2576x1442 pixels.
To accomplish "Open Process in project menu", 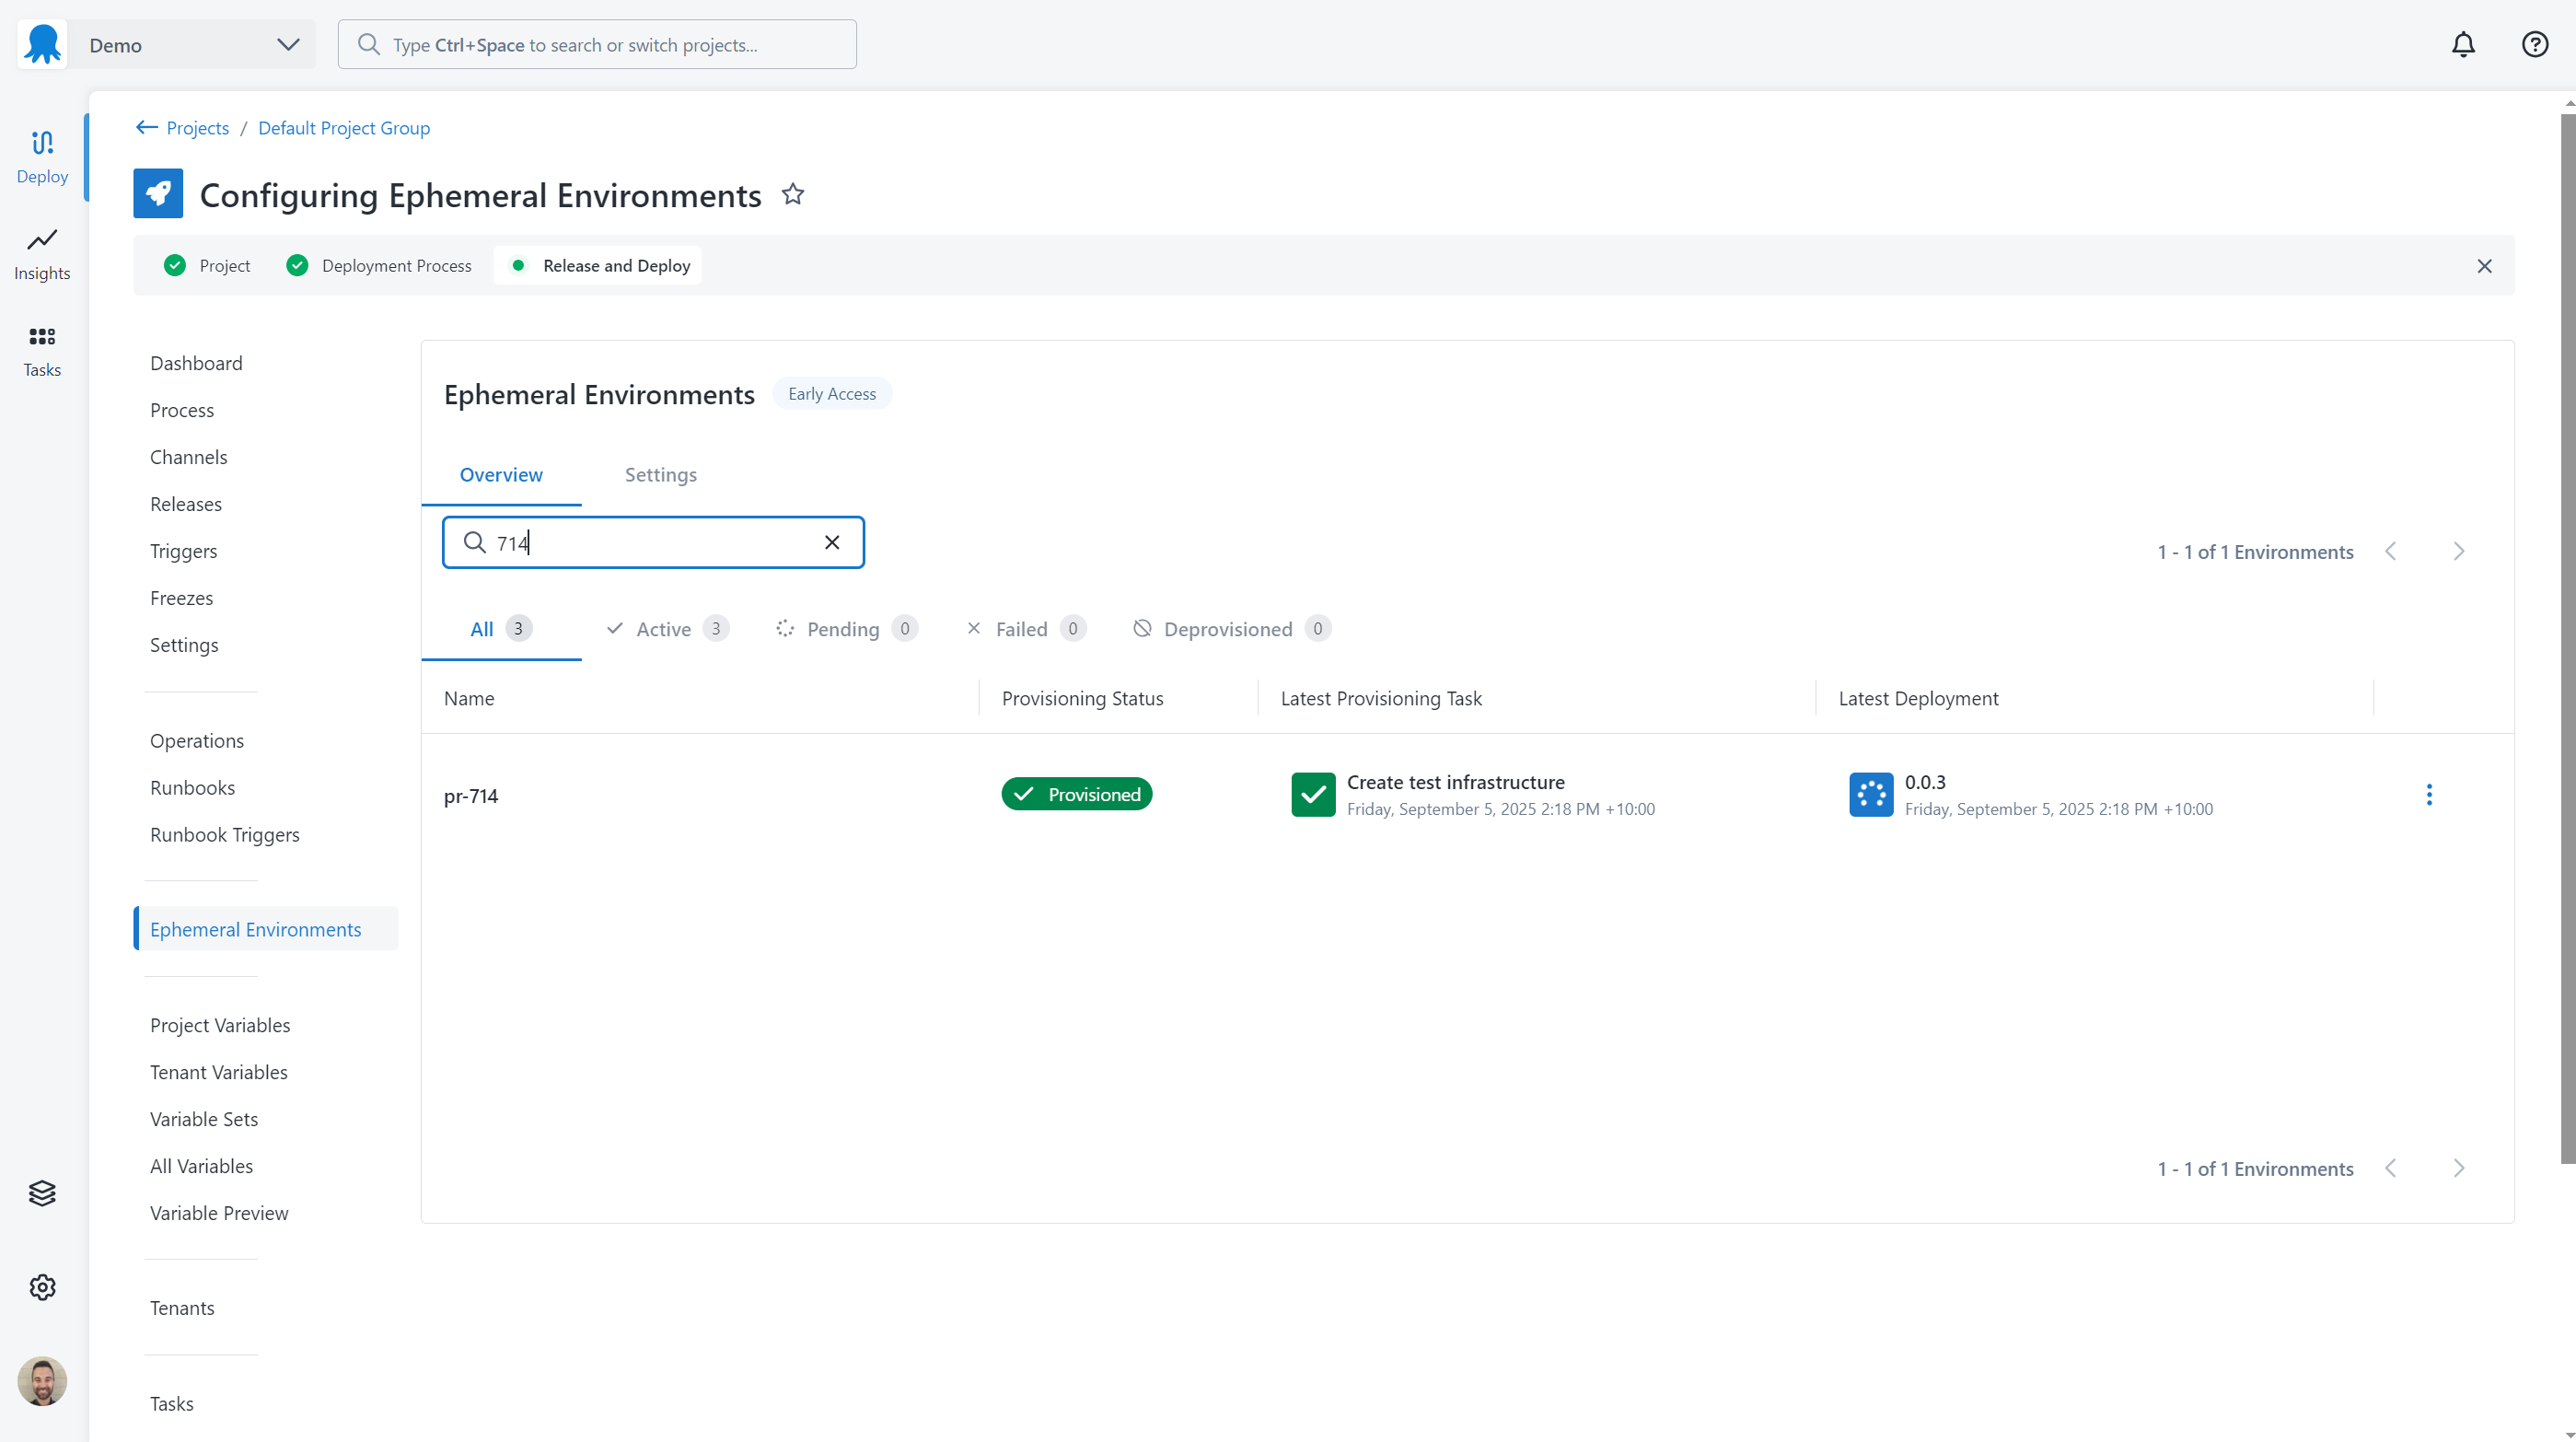I will (182, 410).
